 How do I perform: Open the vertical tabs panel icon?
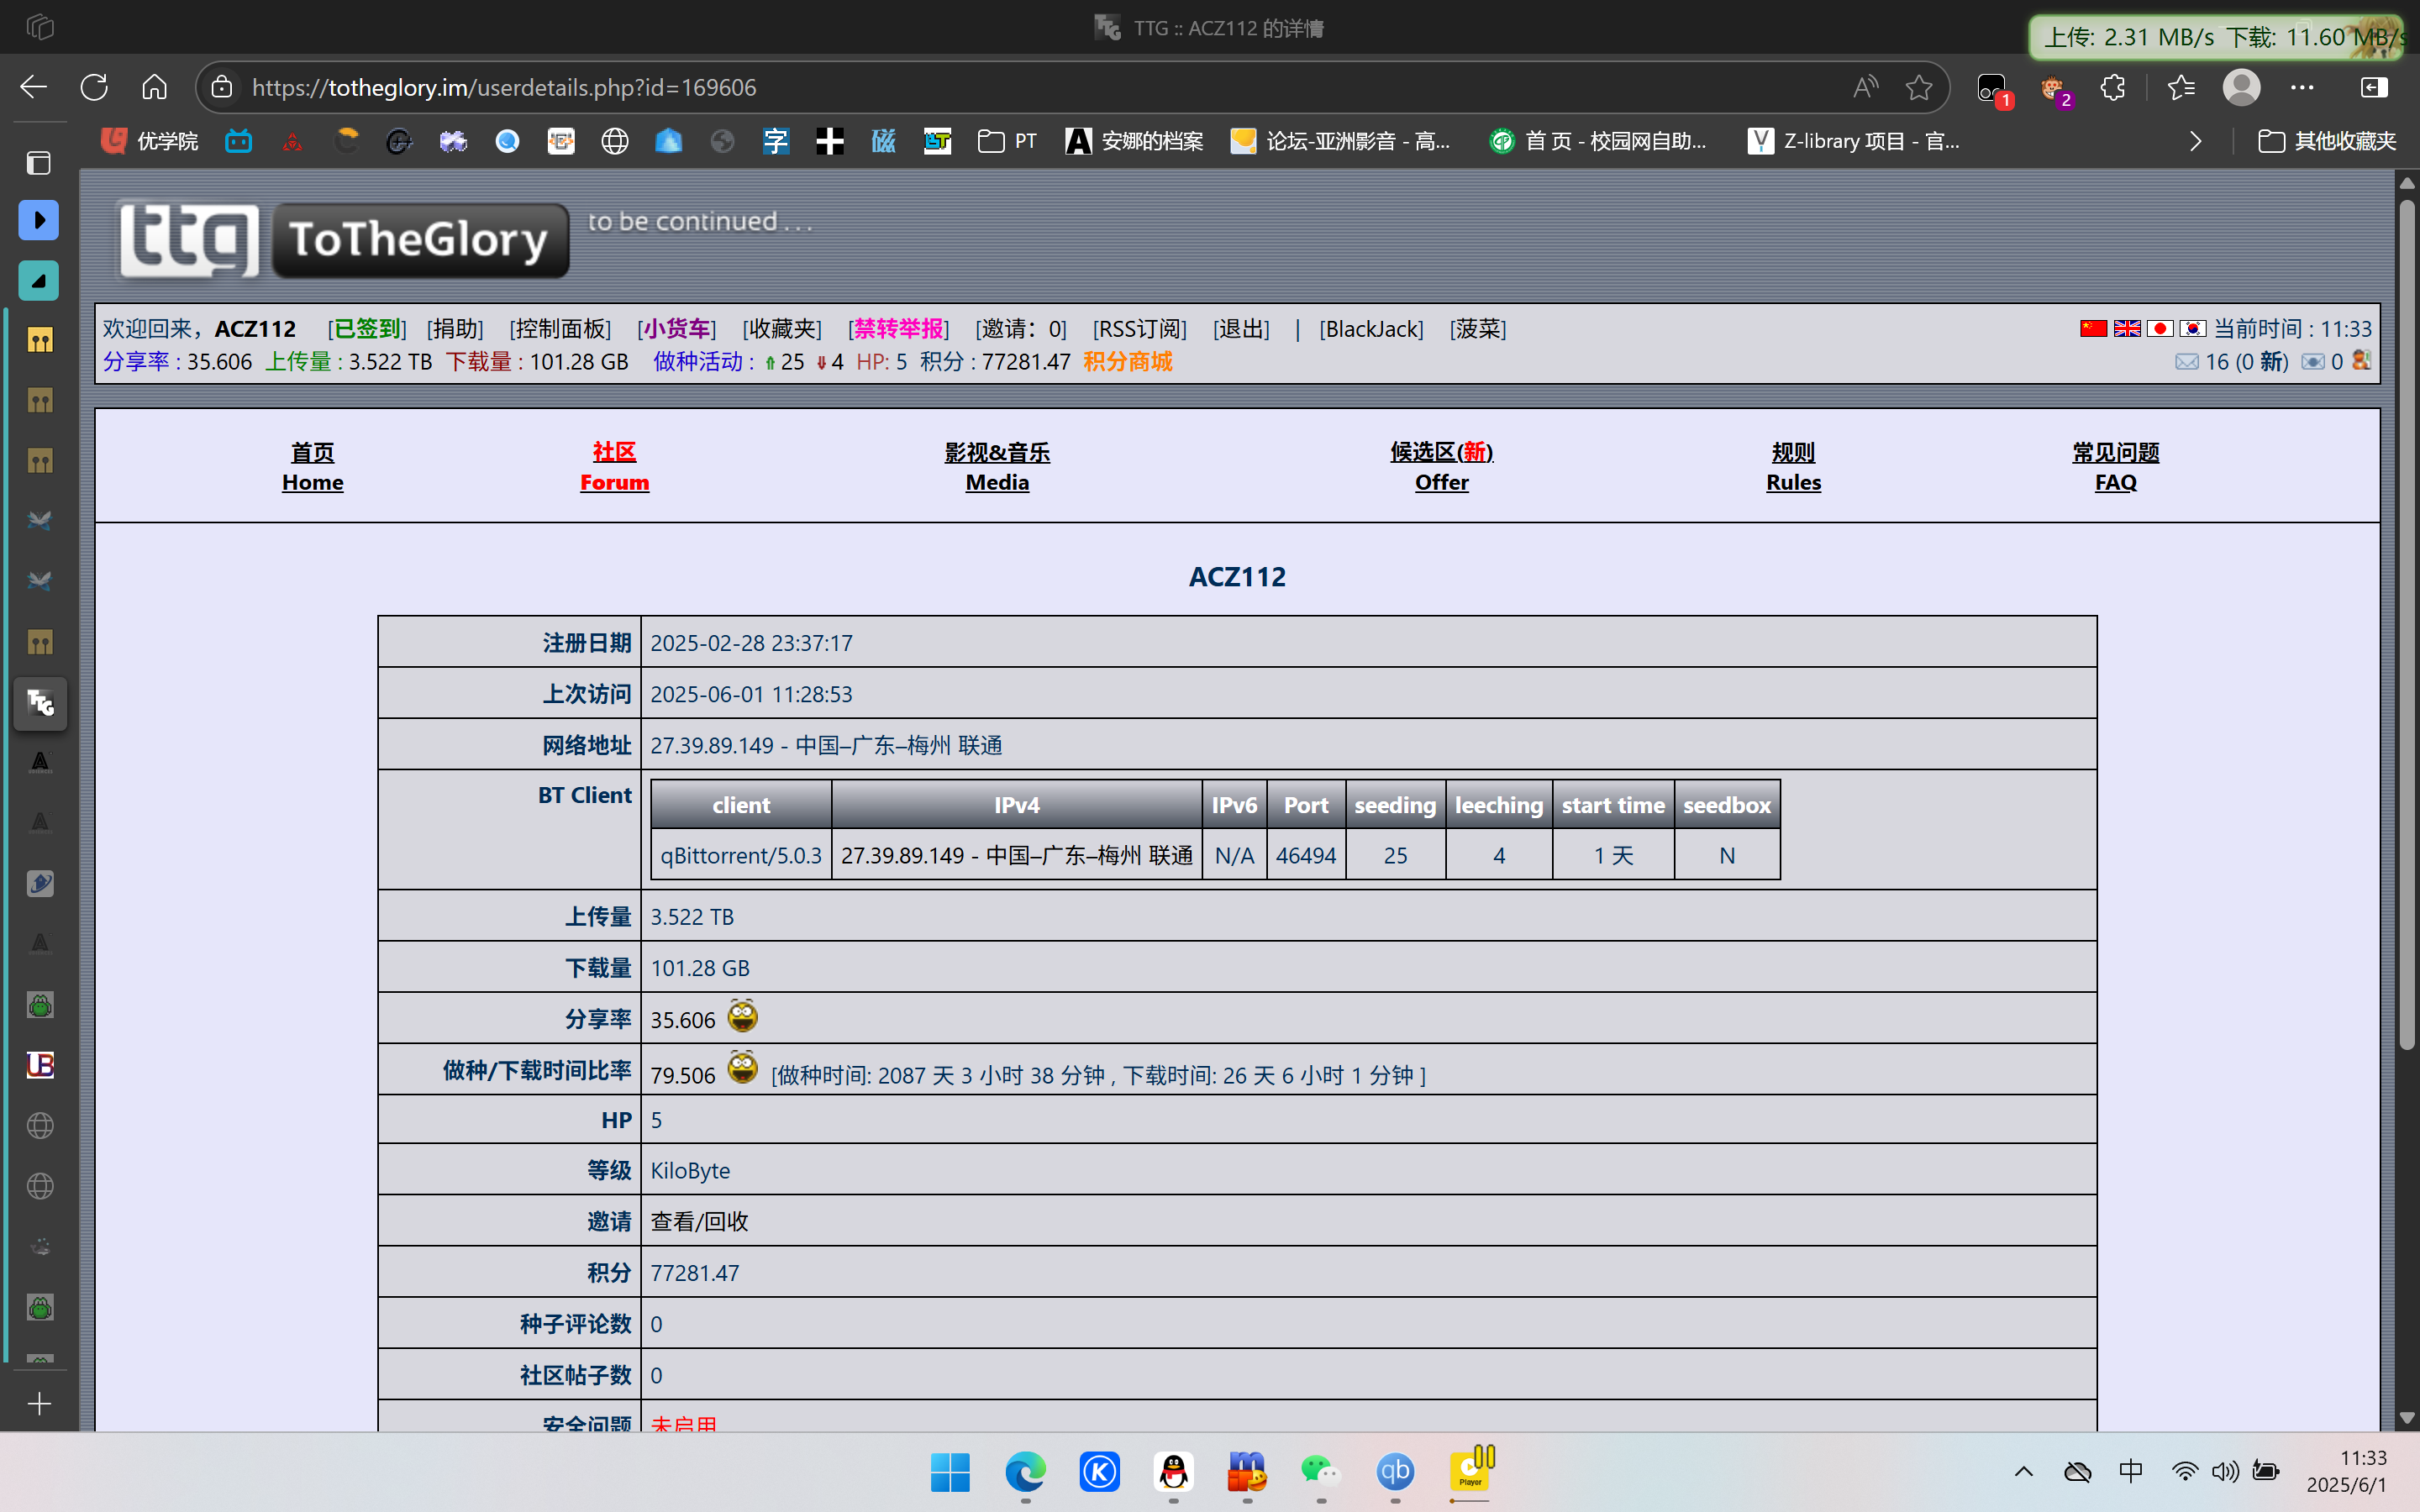pos(39,163)
